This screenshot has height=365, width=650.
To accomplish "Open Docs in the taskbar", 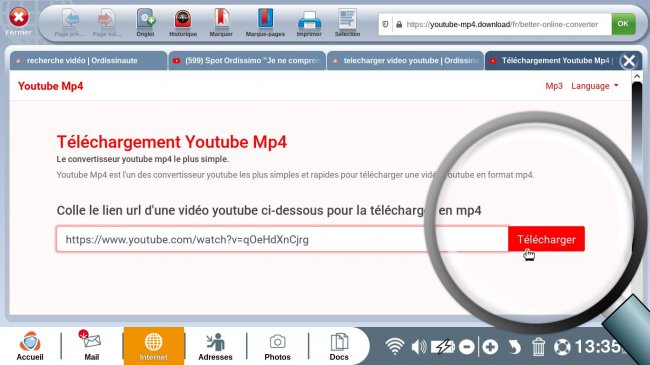I will click(339, 346).
